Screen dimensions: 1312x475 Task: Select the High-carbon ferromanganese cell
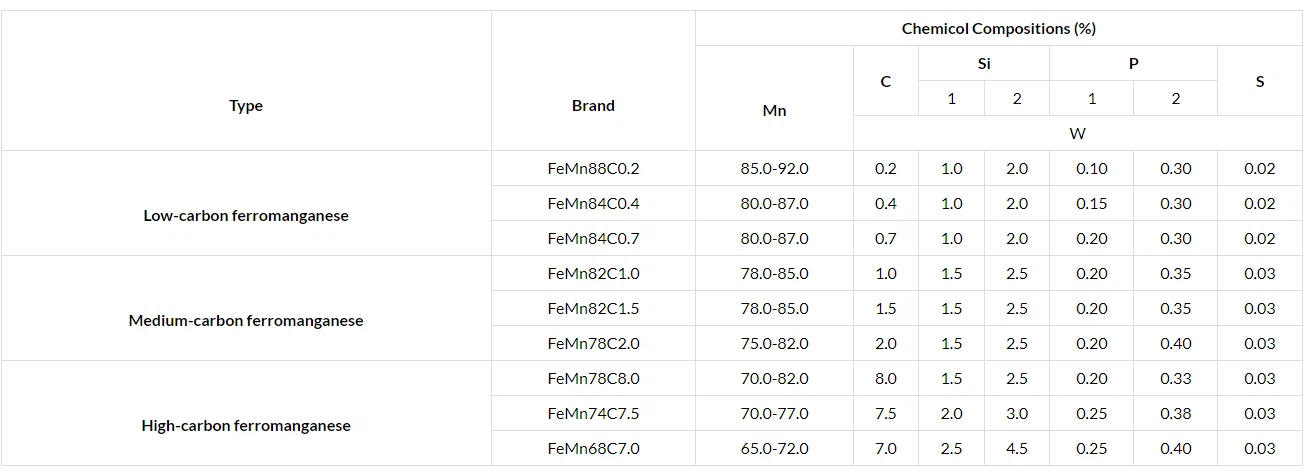pos(245,426)
